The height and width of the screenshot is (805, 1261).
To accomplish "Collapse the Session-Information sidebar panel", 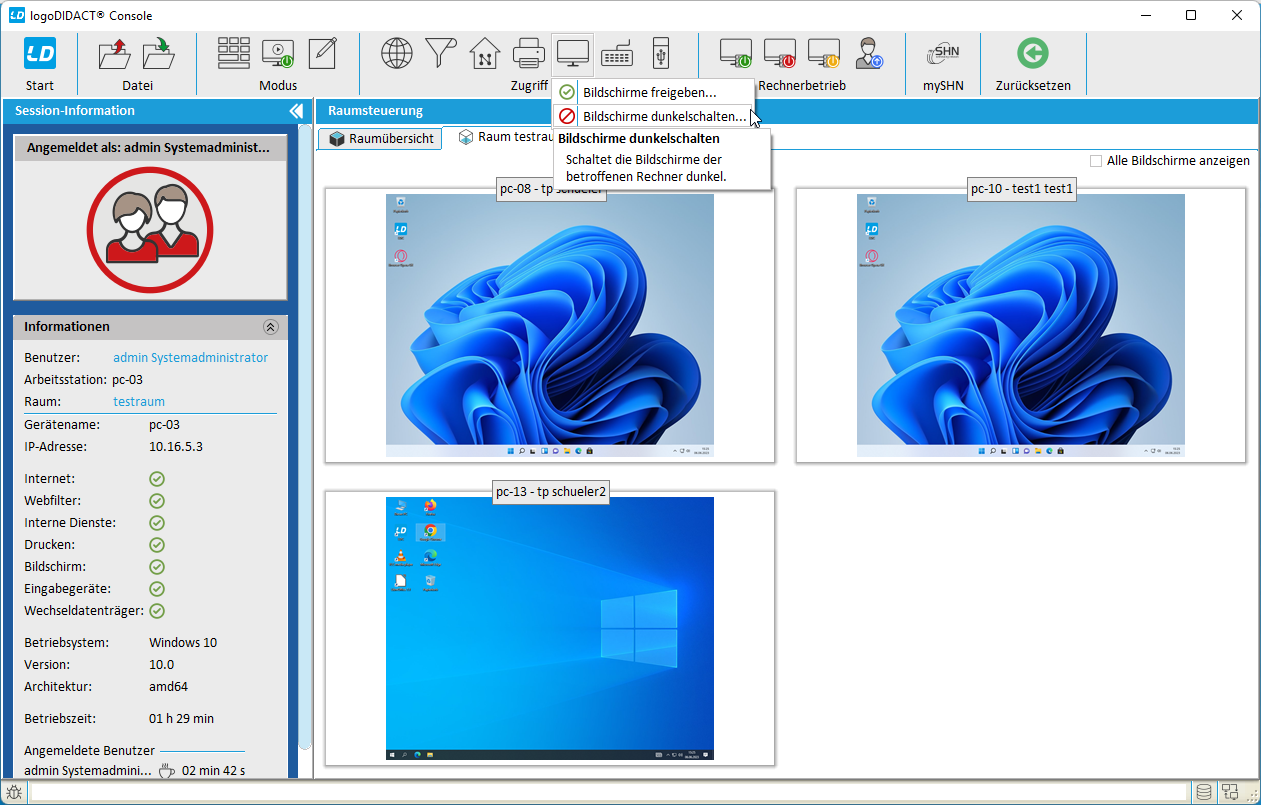I will click(296, 111).
